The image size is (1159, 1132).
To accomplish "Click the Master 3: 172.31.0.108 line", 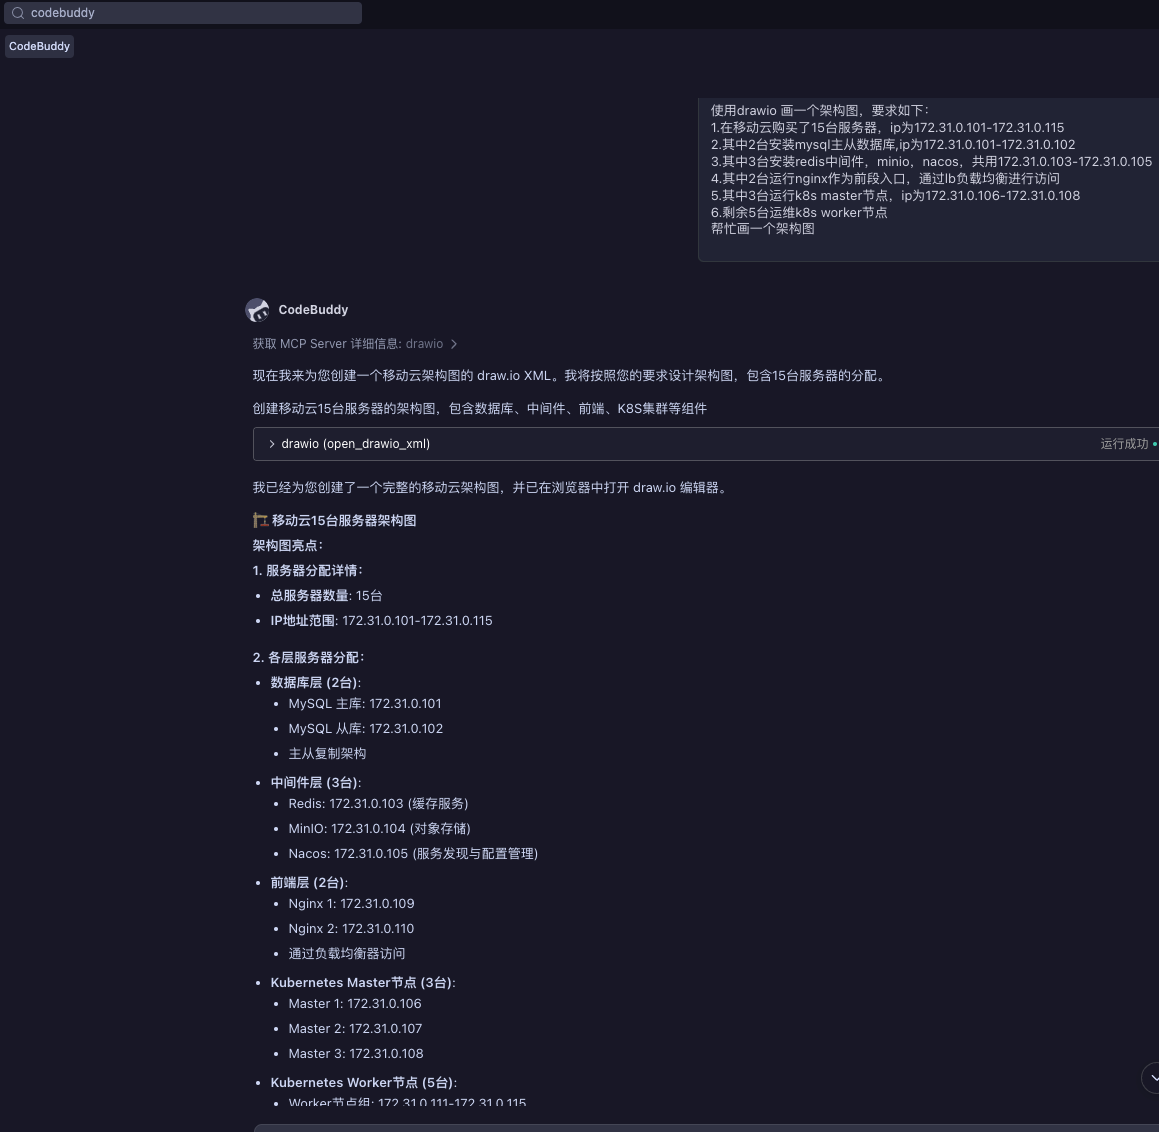I will point(356,1054).
